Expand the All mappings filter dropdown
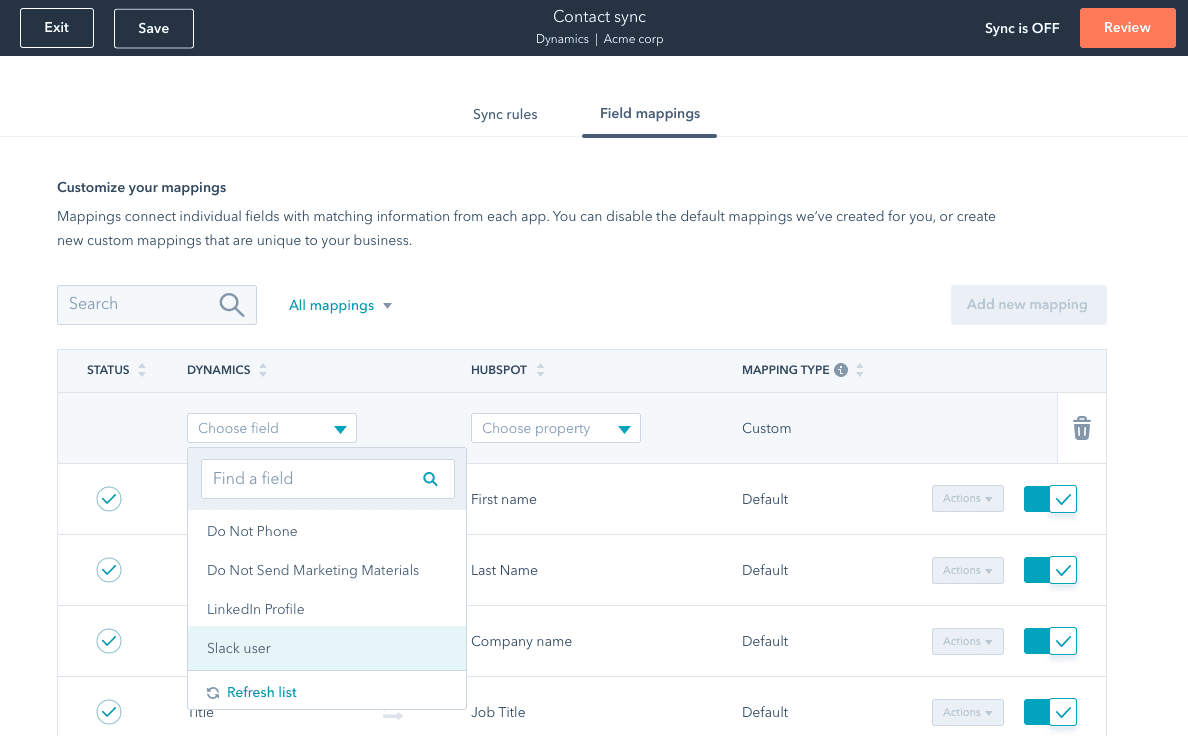Screen dimensions: 1188x736 tap(340, 305)
